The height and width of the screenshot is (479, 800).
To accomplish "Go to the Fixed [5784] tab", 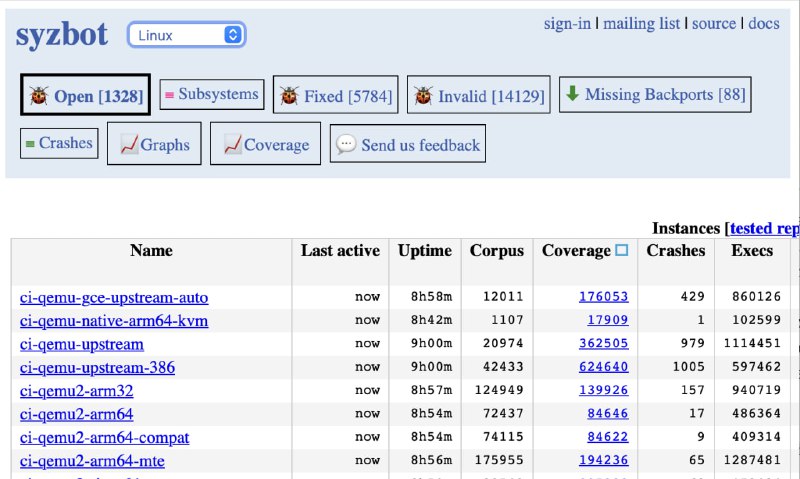I will tap(336, 95).
